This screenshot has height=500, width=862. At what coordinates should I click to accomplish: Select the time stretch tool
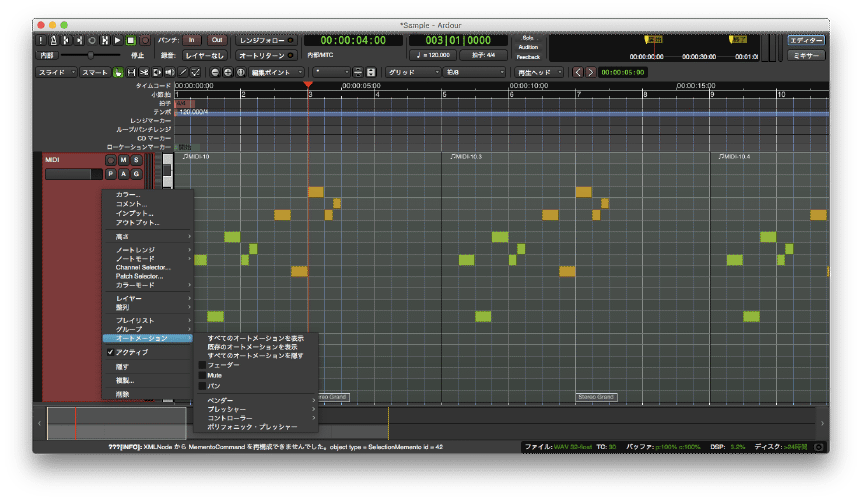(x=157, y=73)
